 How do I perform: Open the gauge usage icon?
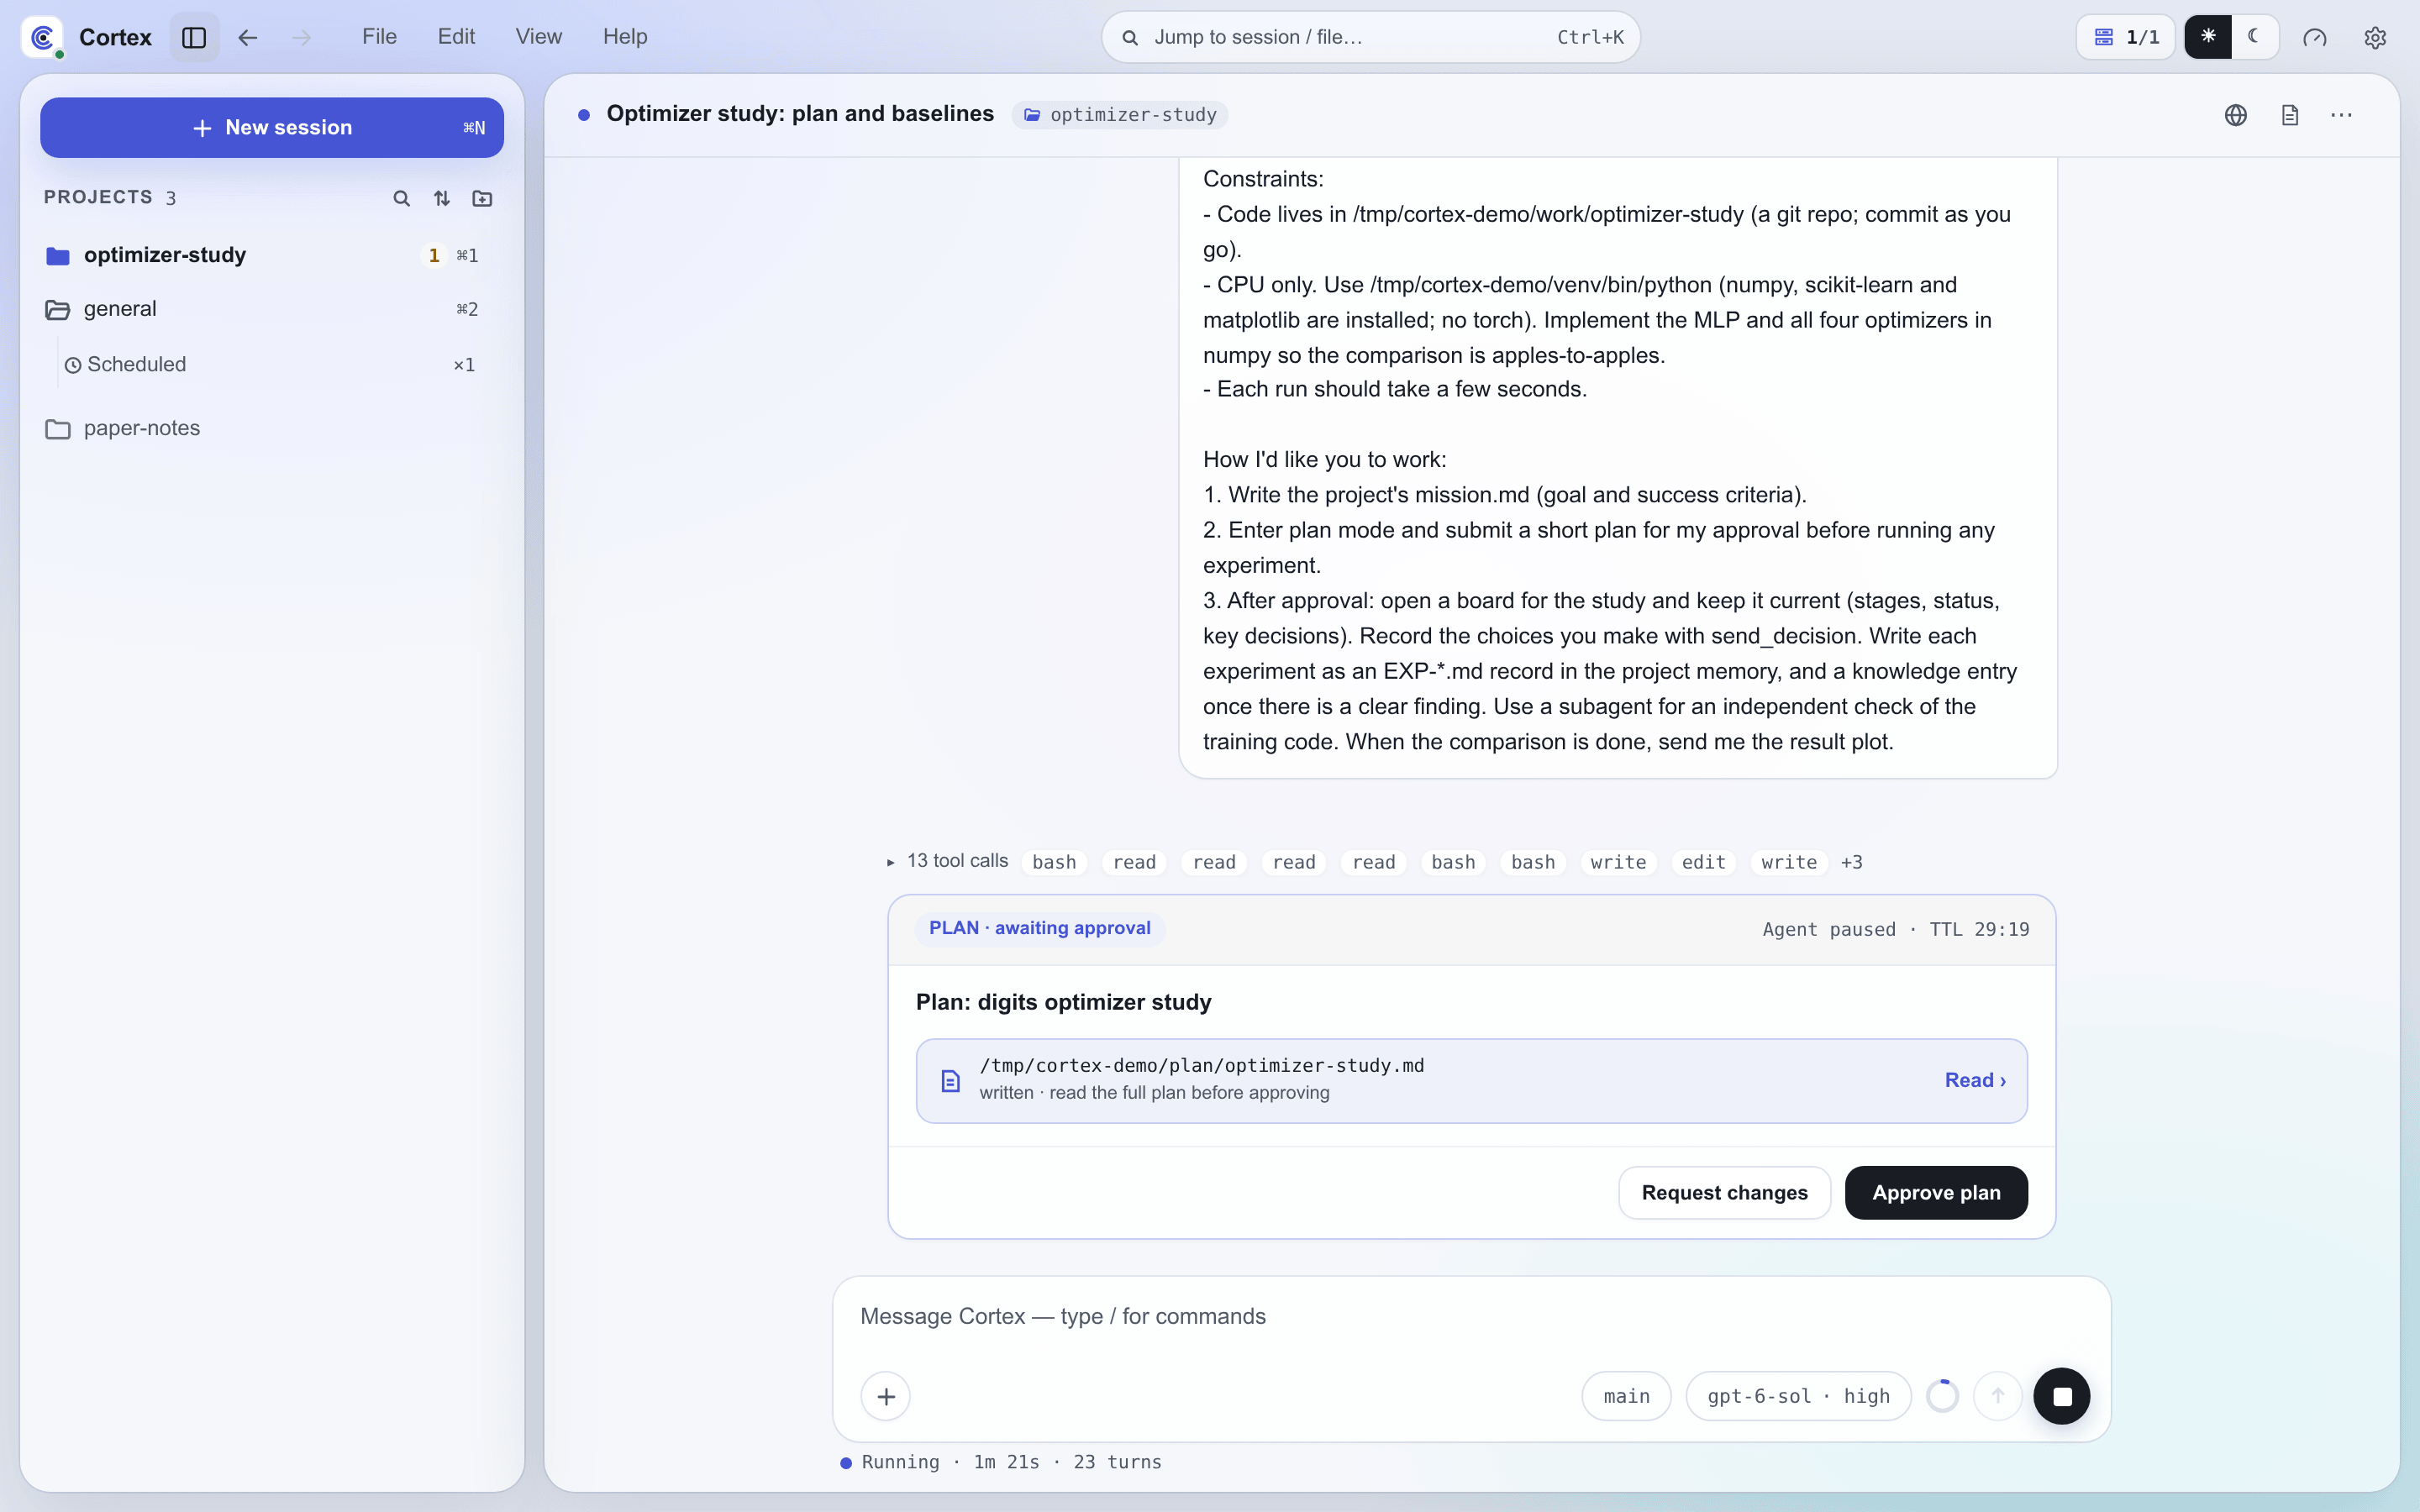(x=2315, y=37)
